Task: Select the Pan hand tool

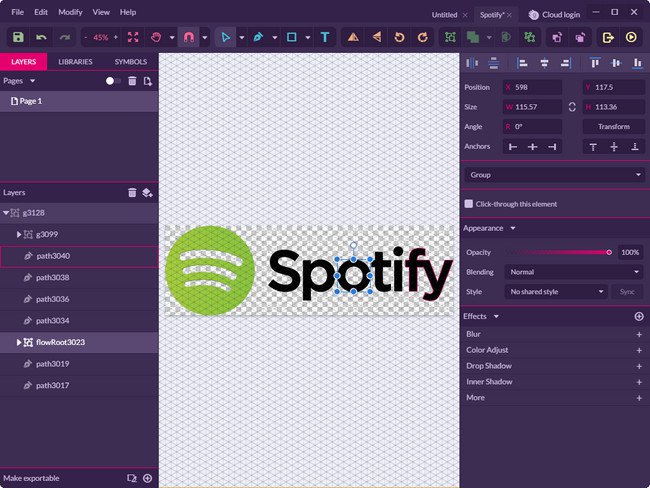Action: (x=156, y=37)
